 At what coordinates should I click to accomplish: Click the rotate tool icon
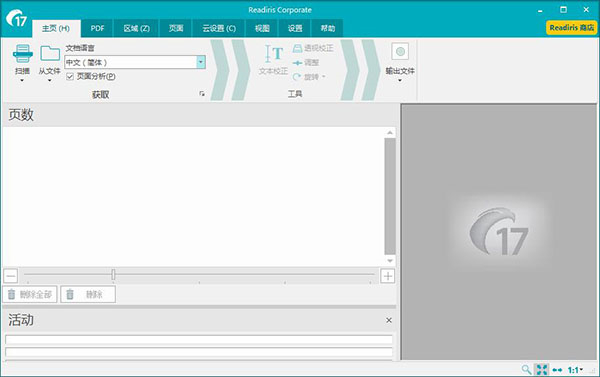pyautogui.click(x=297, y=77)
